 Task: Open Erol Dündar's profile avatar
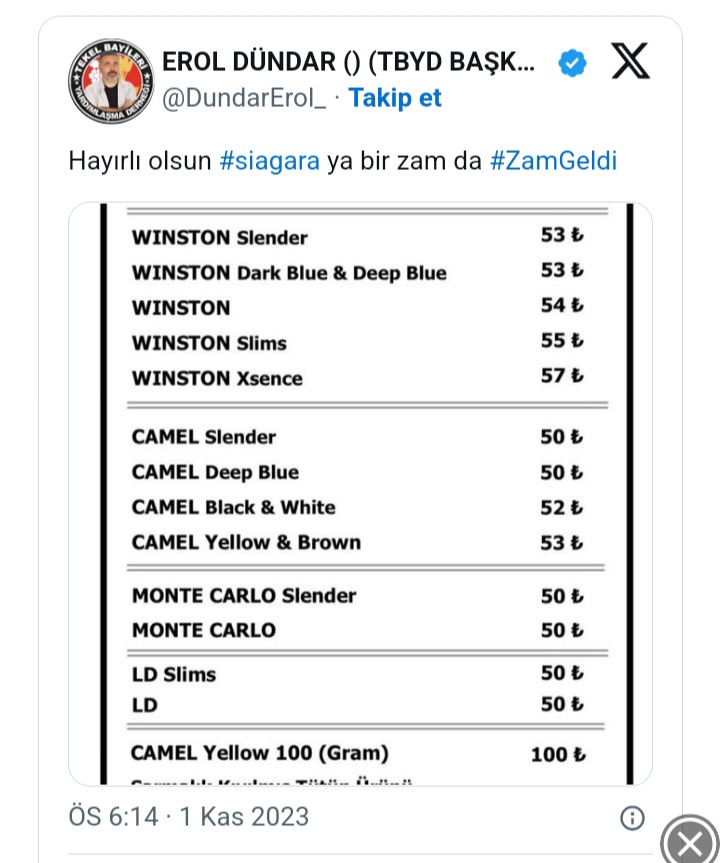(111, 81)
